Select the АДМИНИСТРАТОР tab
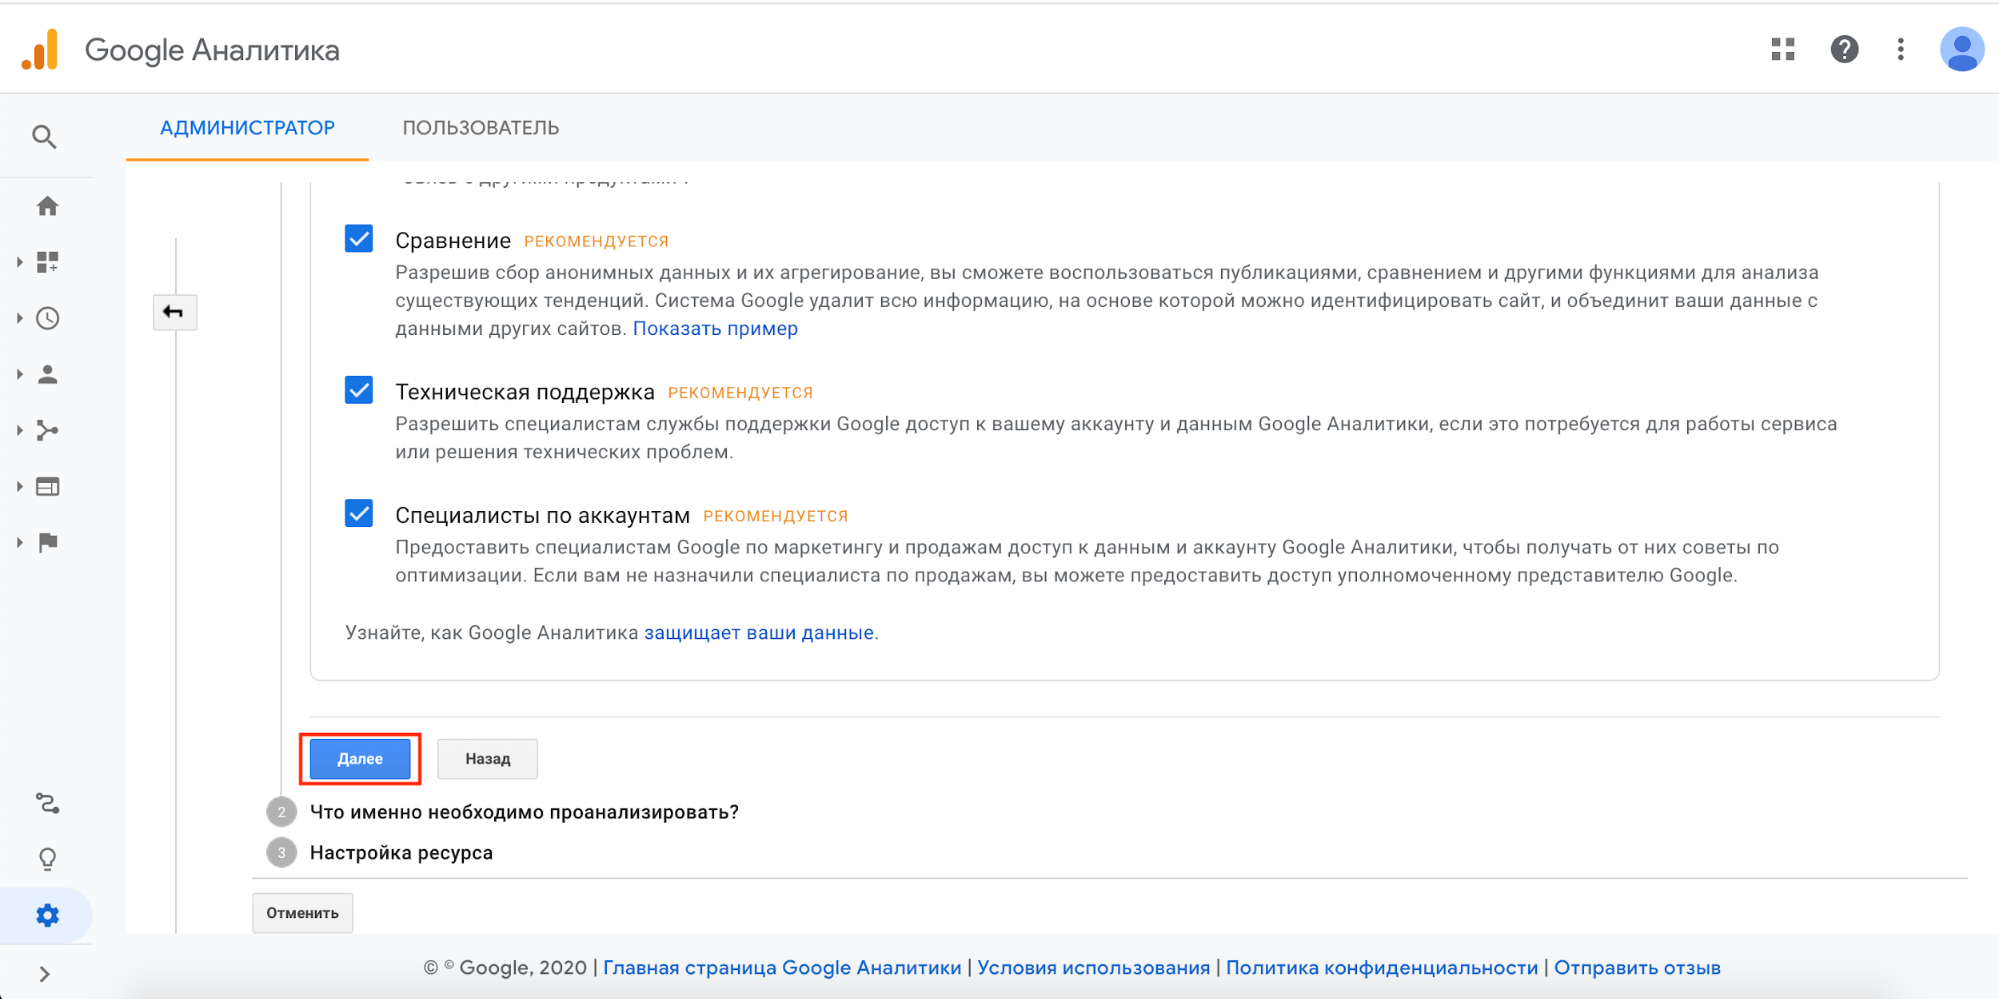1999x1000 pixels. click(x=247, y=128)
